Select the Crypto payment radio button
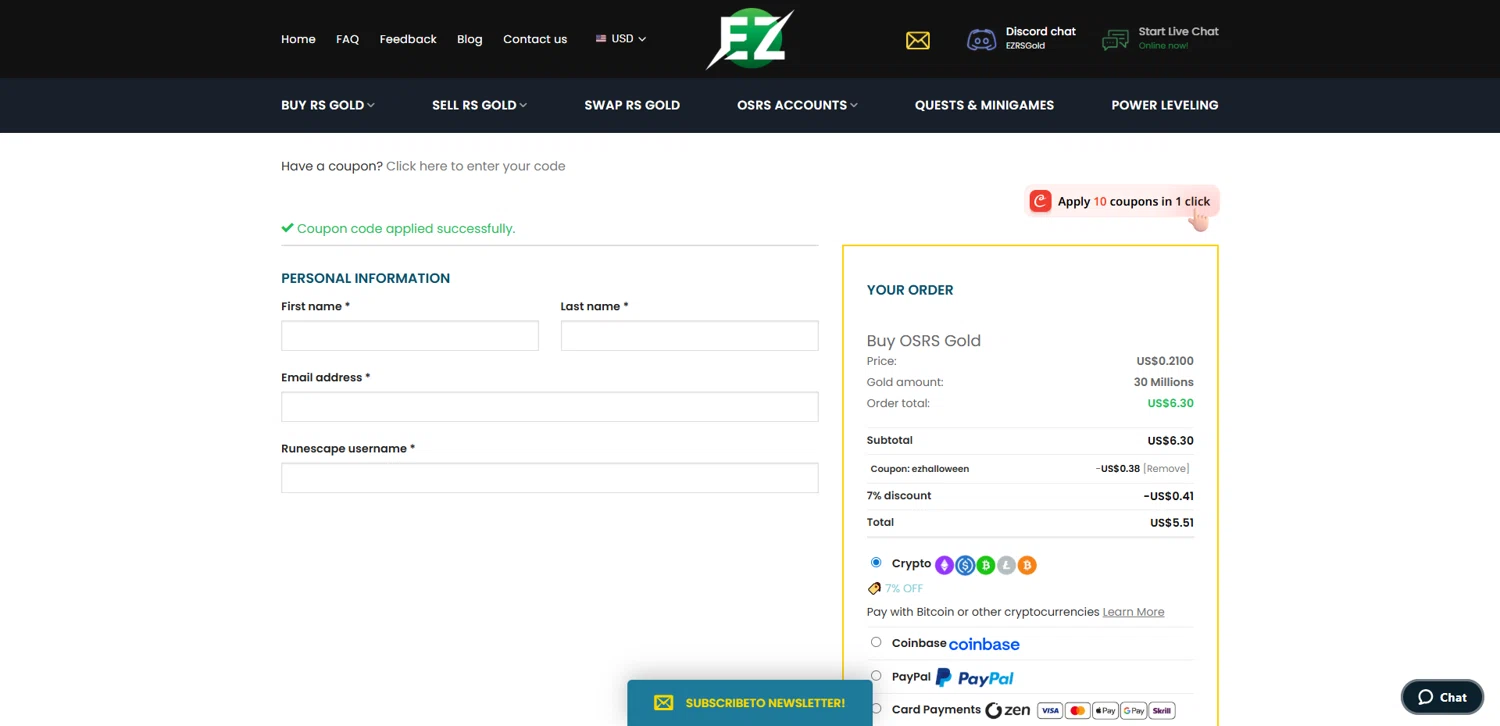 876,563
